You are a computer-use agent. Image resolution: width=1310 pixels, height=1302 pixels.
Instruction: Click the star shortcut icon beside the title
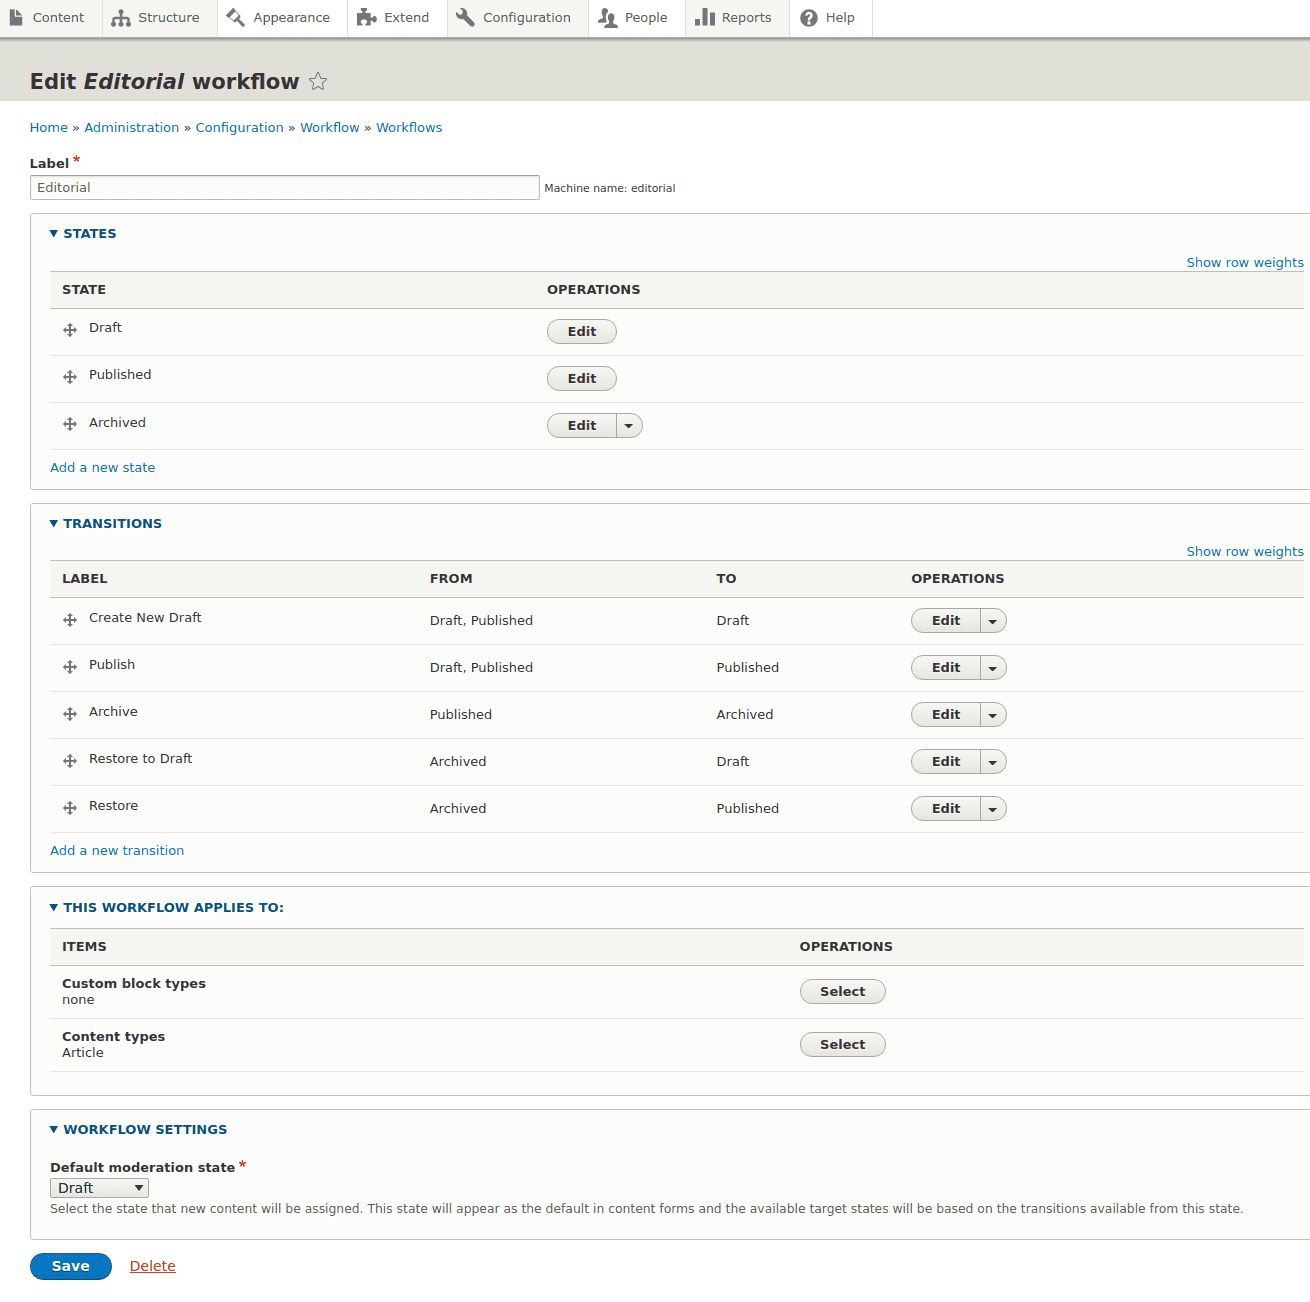point(318,82)
